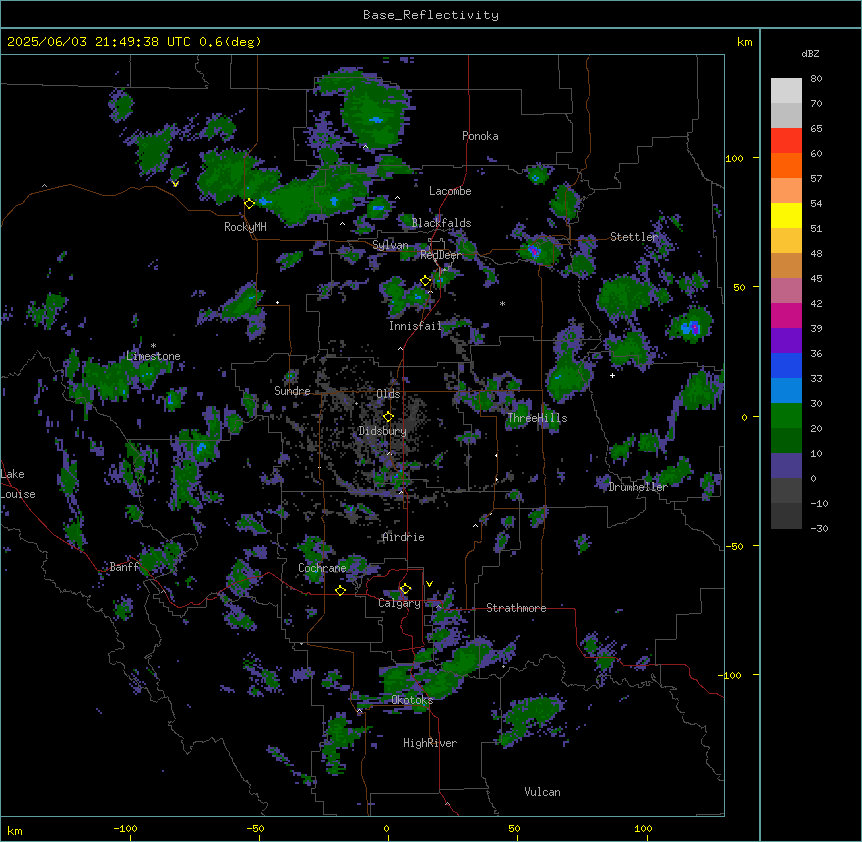This screenshot has height=842, width=862.
Task: Click the white asterisk marker east of Innisfail
Action: coord(502,304)
